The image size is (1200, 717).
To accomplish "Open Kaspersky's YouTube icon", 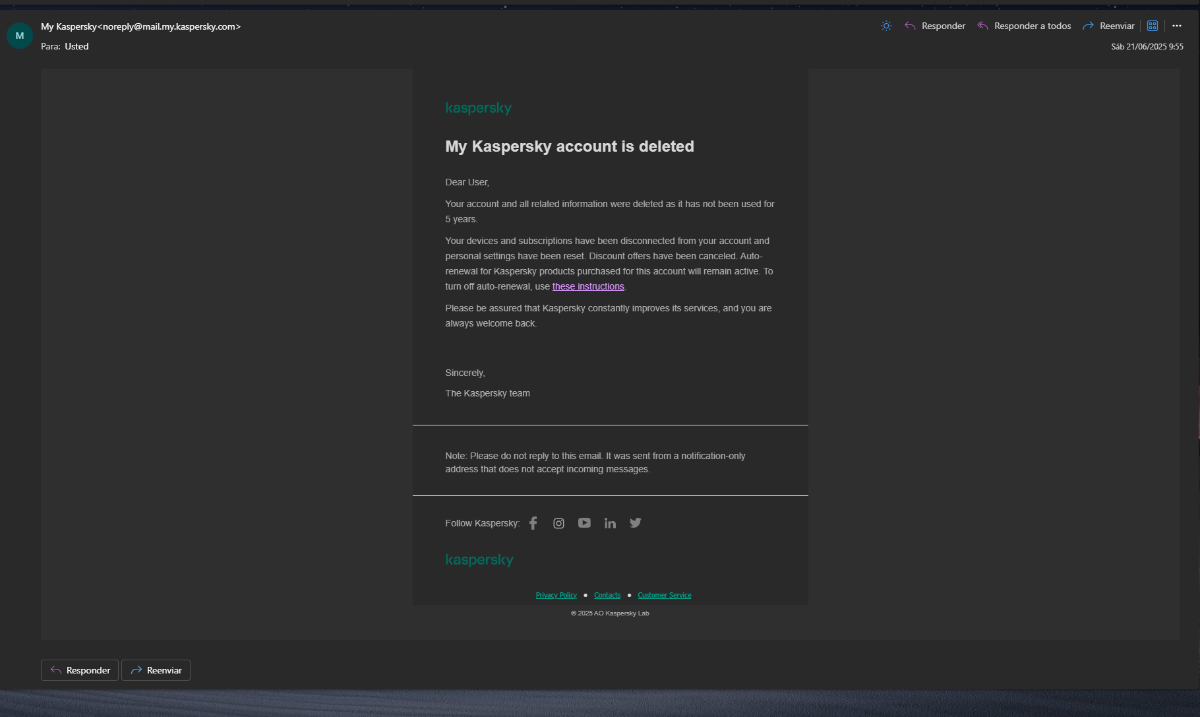I will (x=584, y=523).
